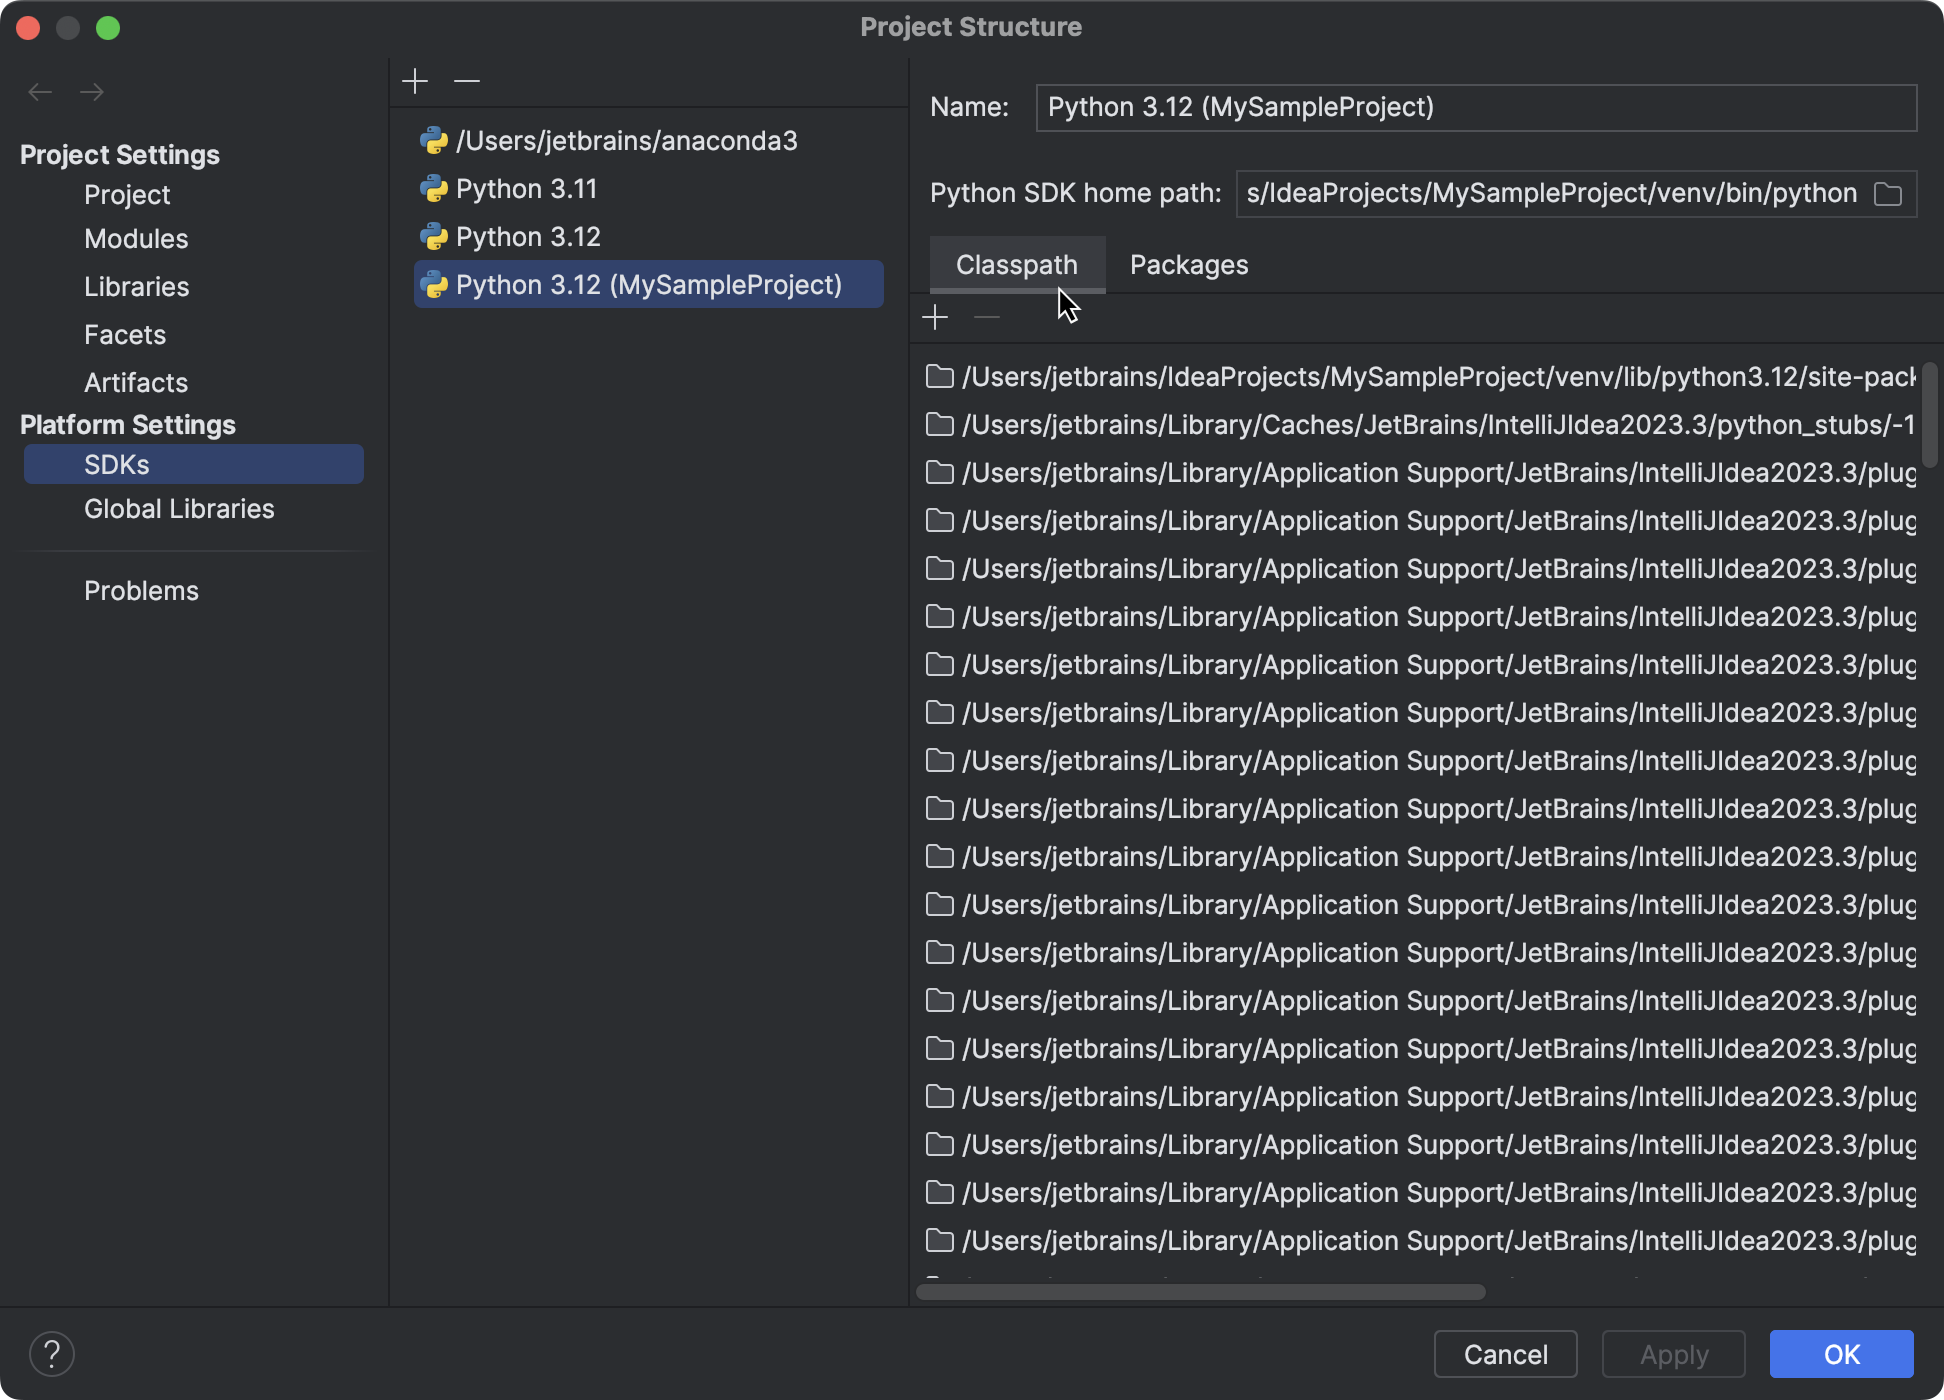
Task: Click the SDK Name input field
Action: (x=1475, y=108)
